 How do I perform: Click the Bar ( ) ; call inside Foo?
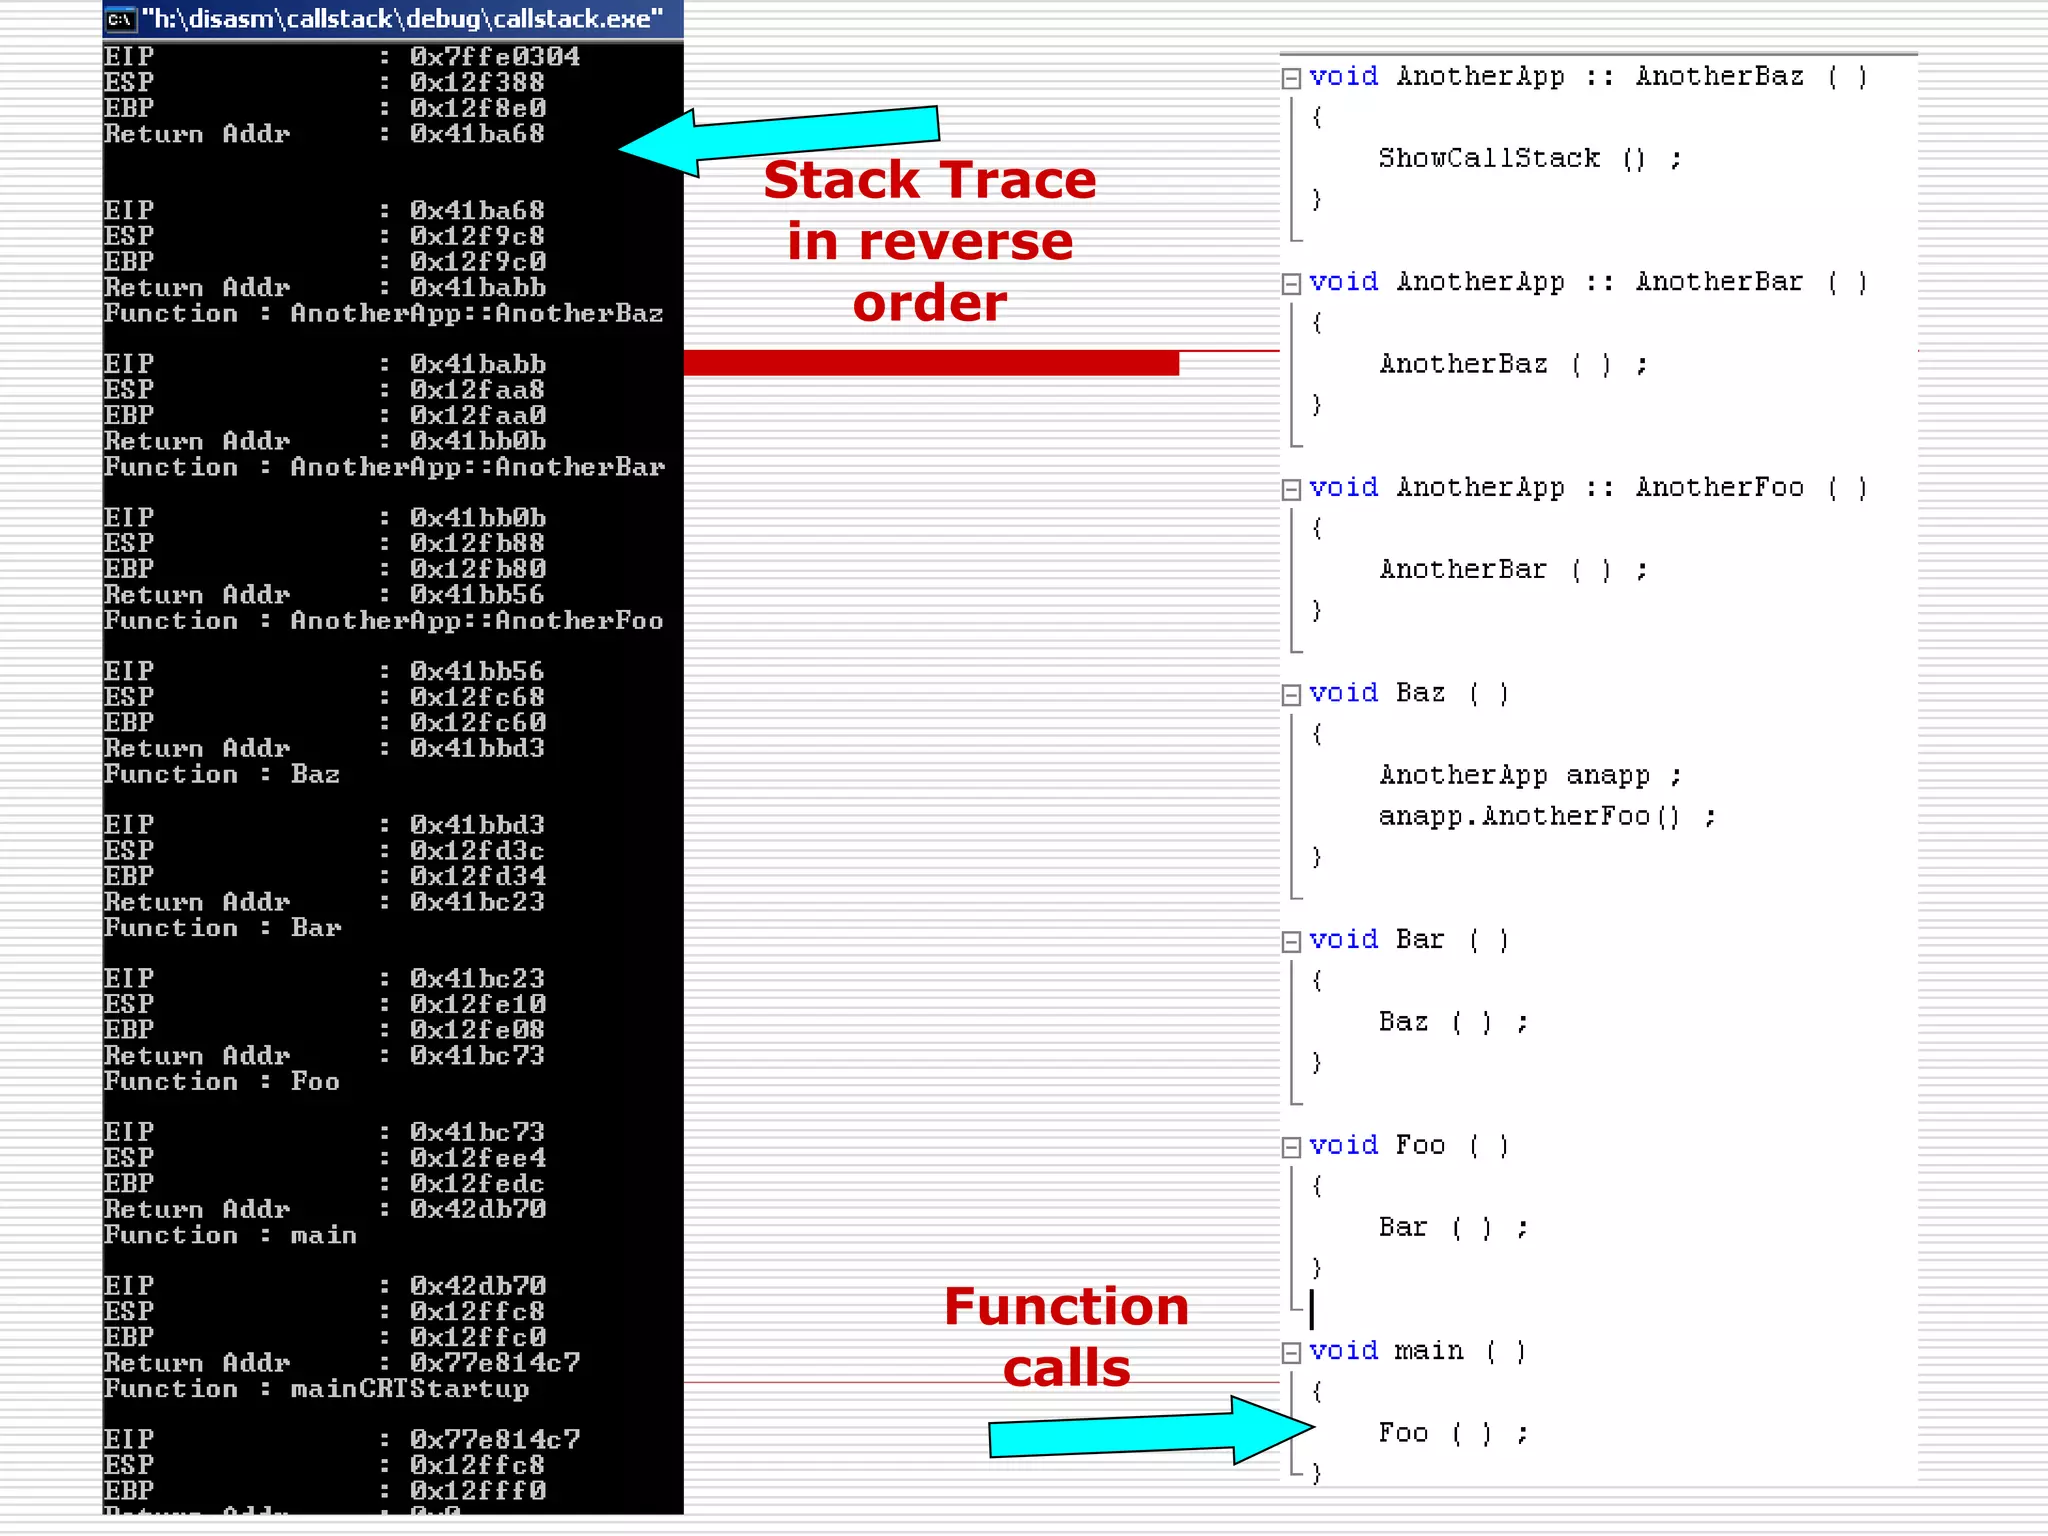point(1453,1228)
